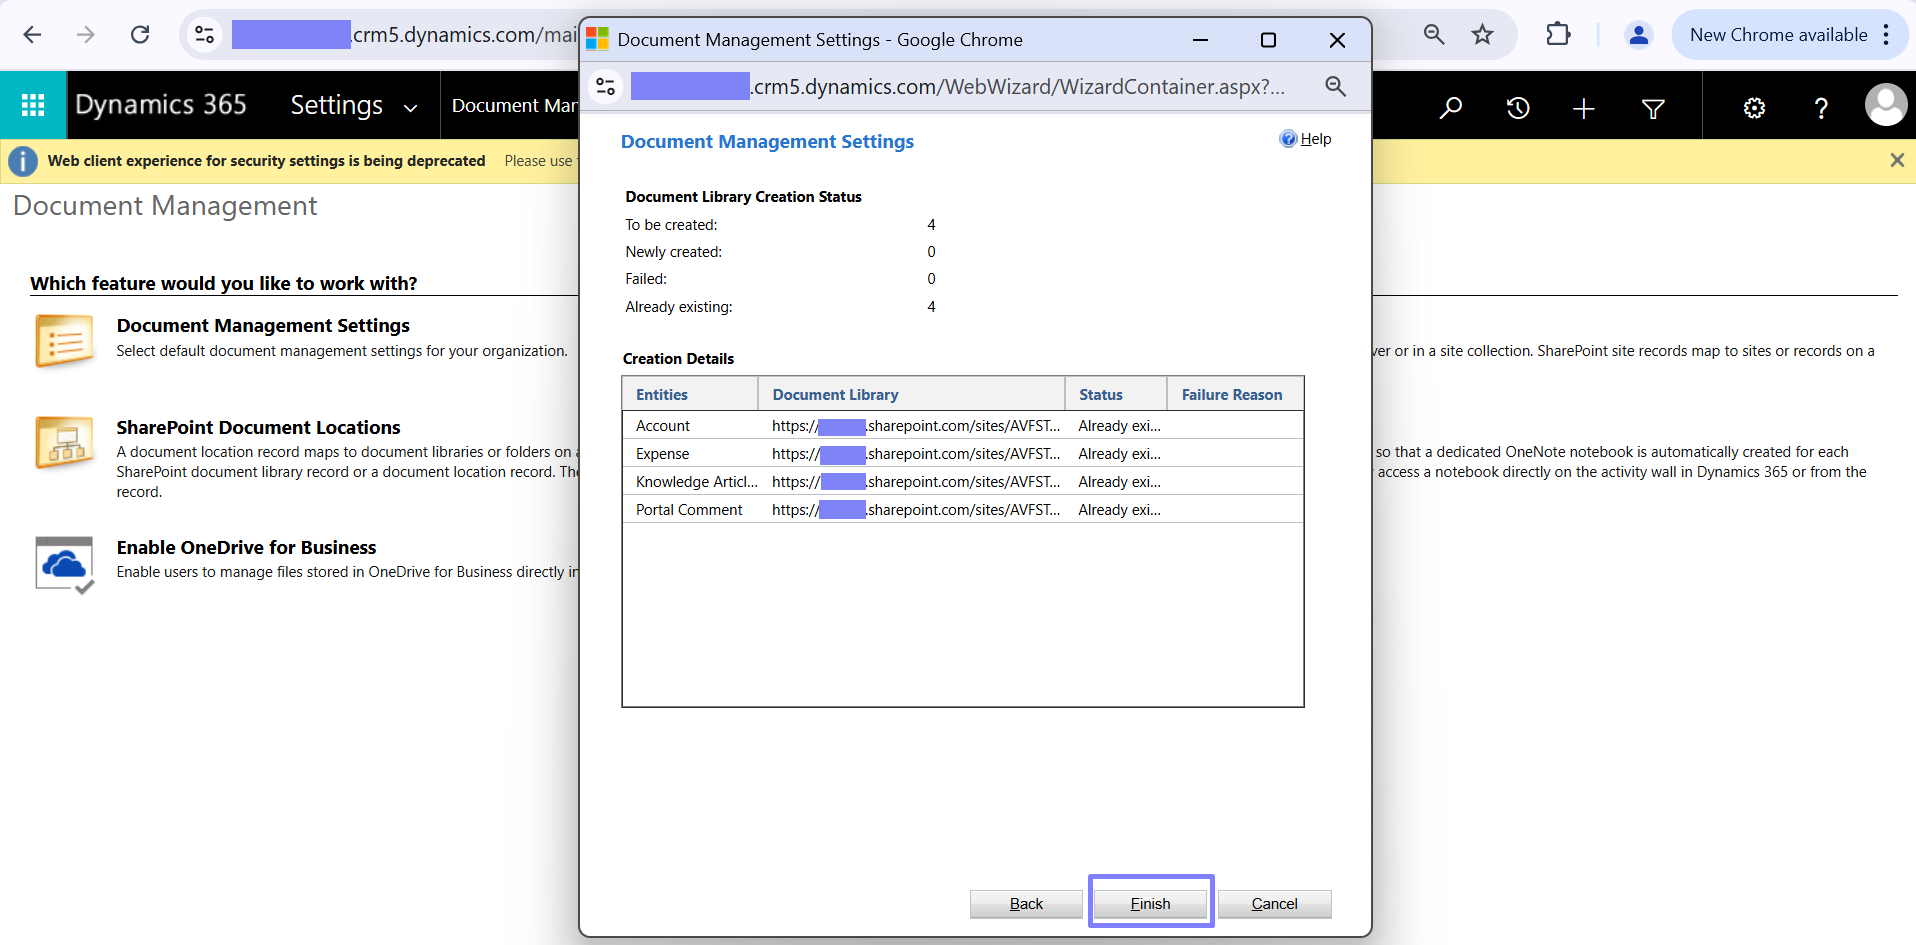
Task: Reload the main Chrome page
Action: (140, 35)
